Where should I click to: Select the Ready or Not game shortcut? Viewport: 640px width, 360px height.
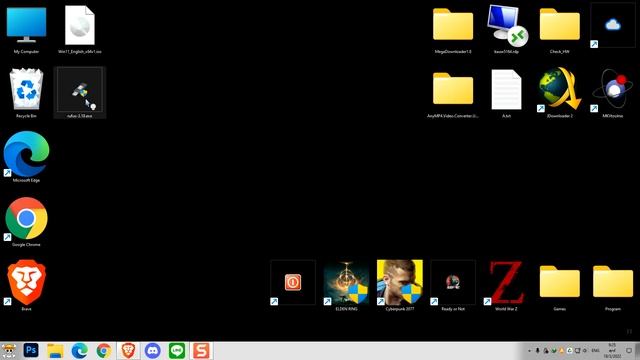pyautogui.click(x=453, y=282)
